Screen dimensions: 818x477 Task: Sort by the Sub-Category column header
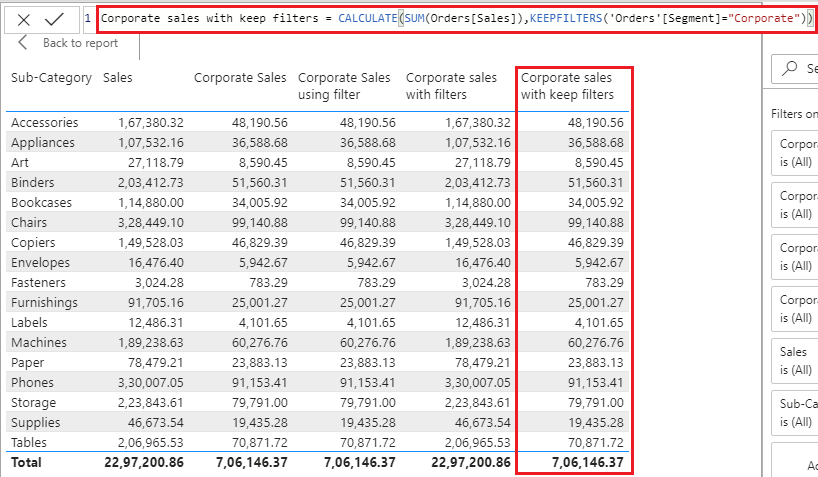51,78
